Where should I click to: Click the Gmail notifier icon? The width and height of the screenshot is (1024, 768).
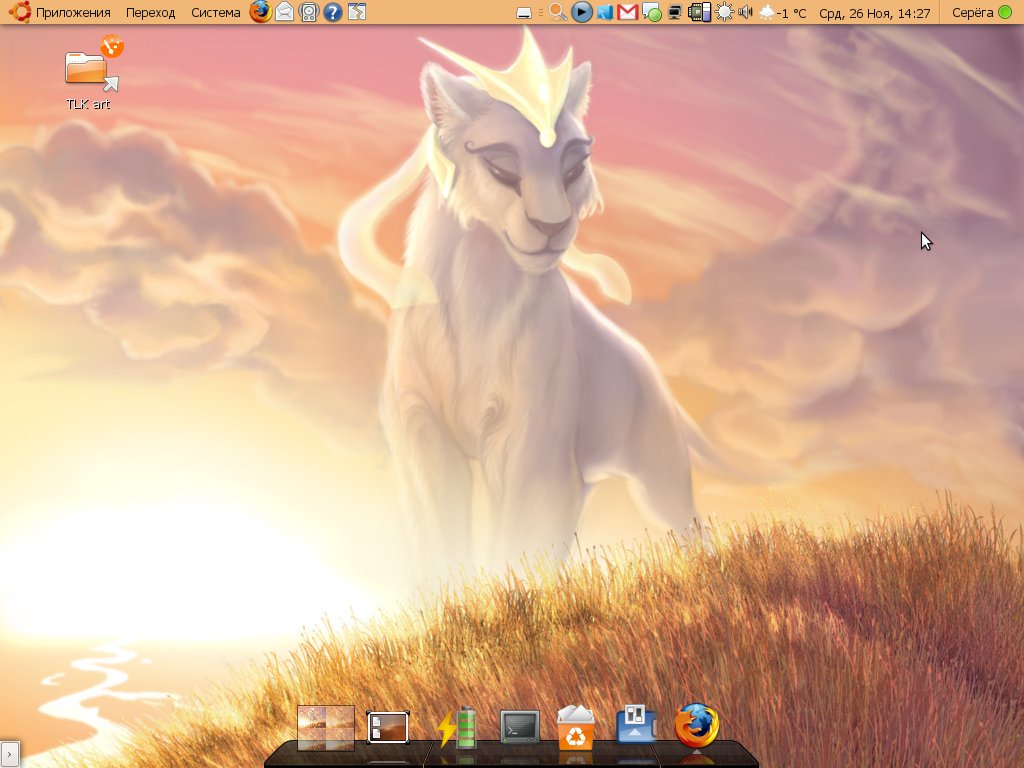(x=628, y=12)
